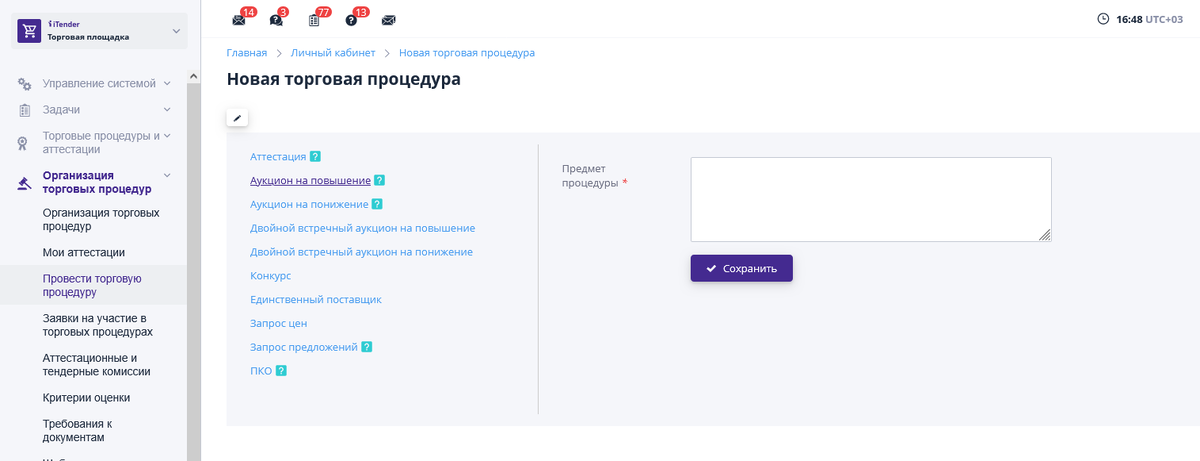Click the help mark next to Аттестация
This screenshot has width=1200, height=461.
pos(315,157)
